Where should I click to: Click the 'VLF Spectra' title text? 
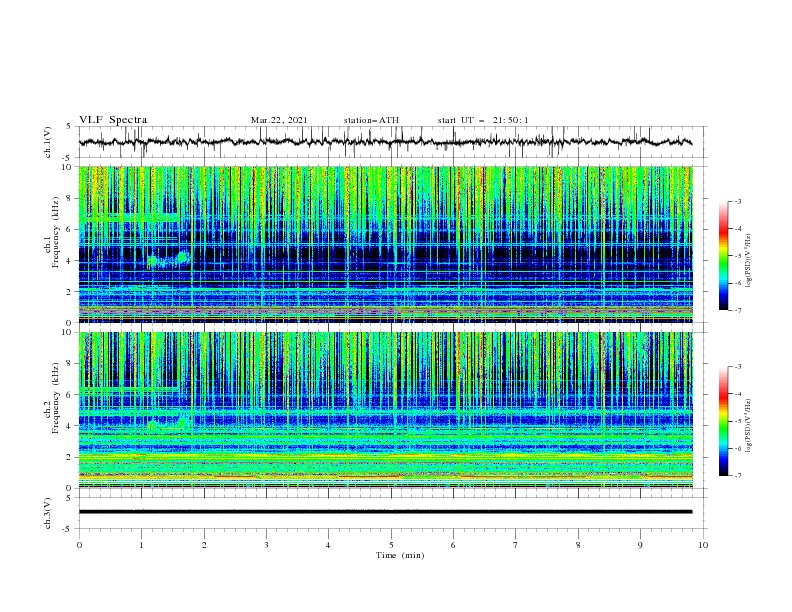(113, 120)
